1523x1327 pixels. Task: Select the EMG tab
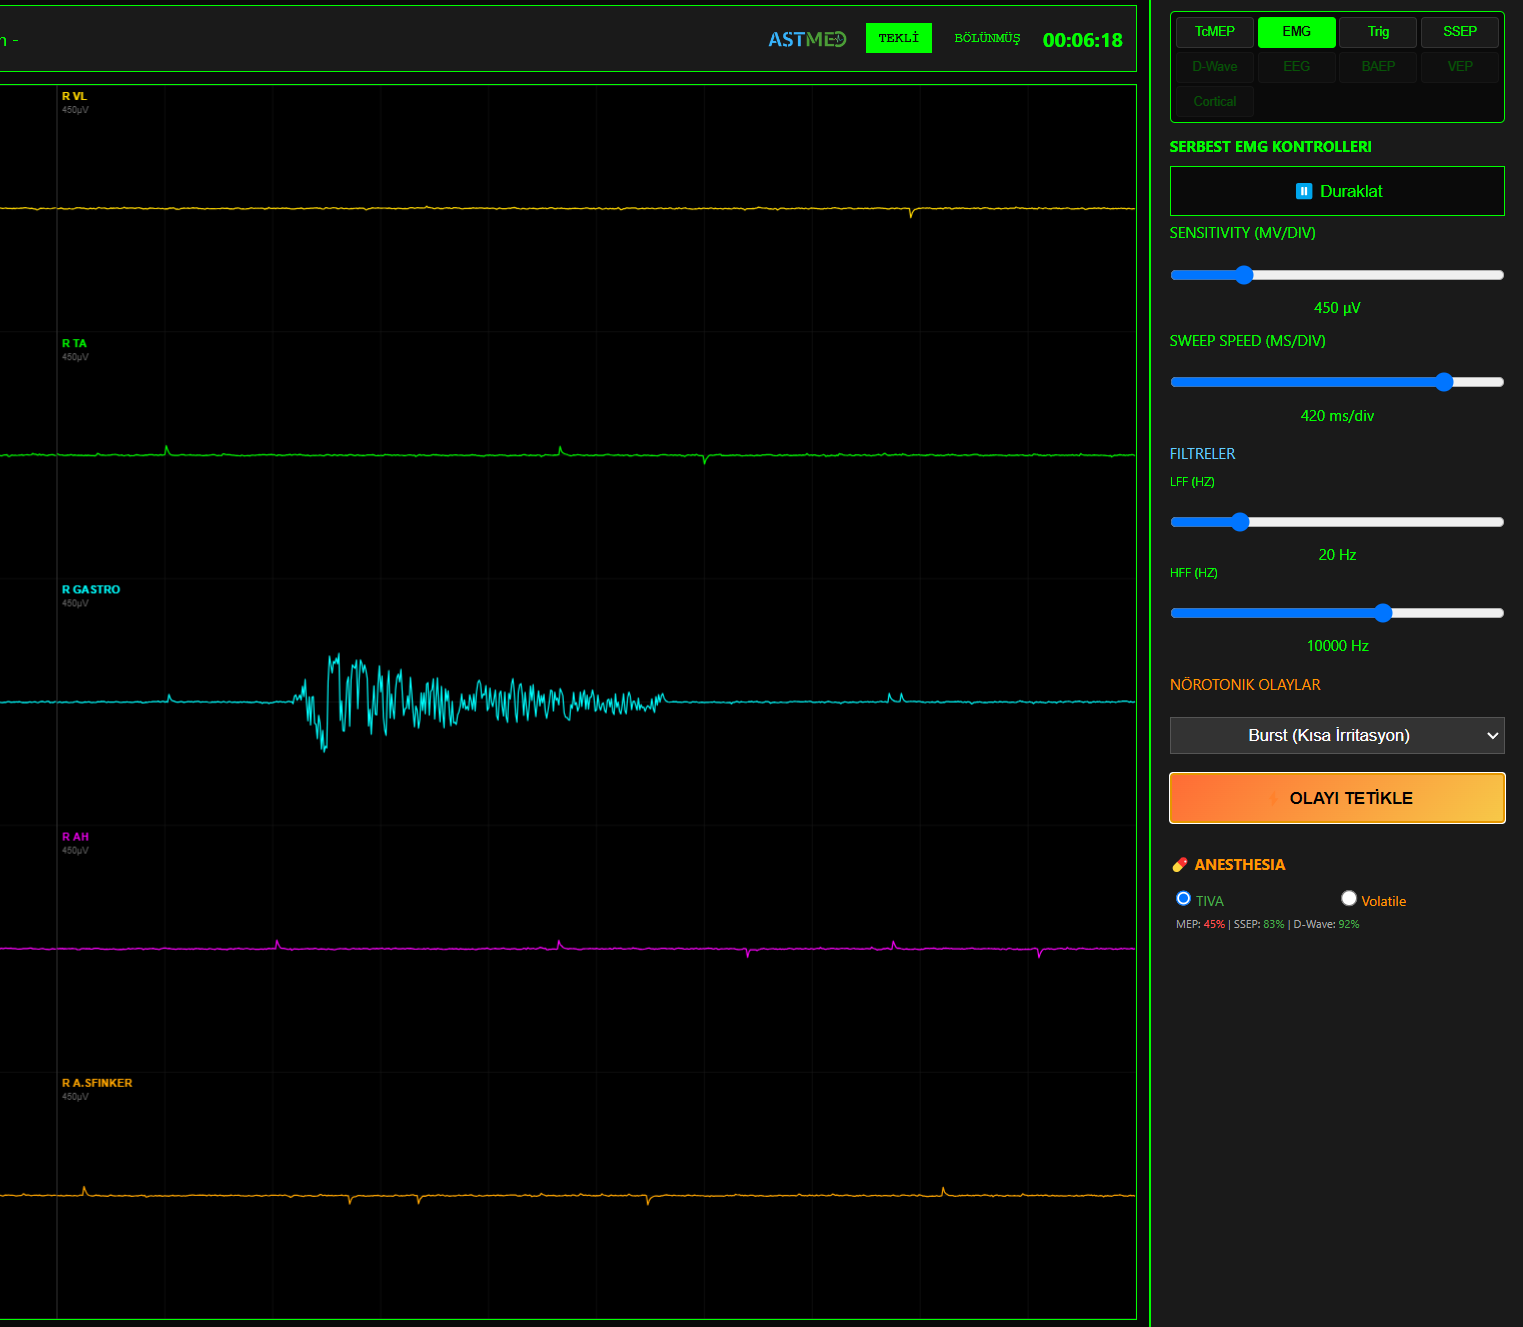point(1296,31)
